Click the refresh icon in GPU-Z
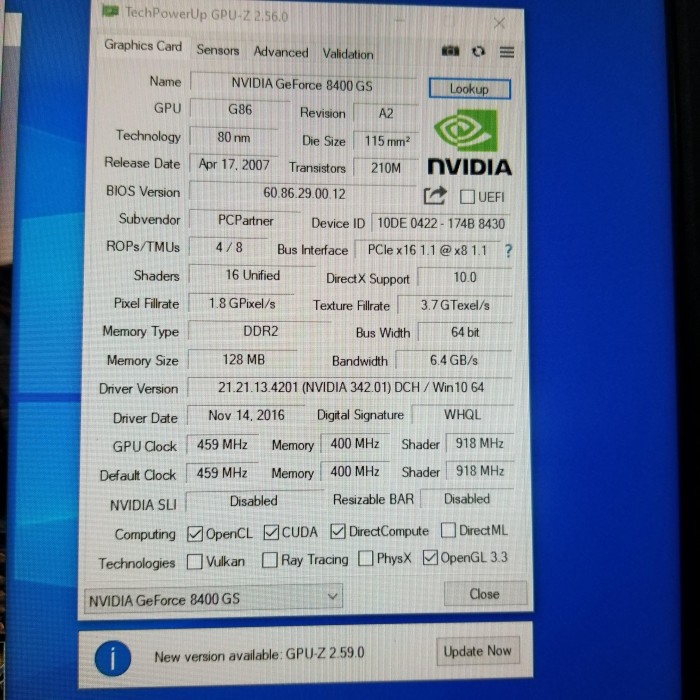The image size is (700, 700). (x=479, y=52)
